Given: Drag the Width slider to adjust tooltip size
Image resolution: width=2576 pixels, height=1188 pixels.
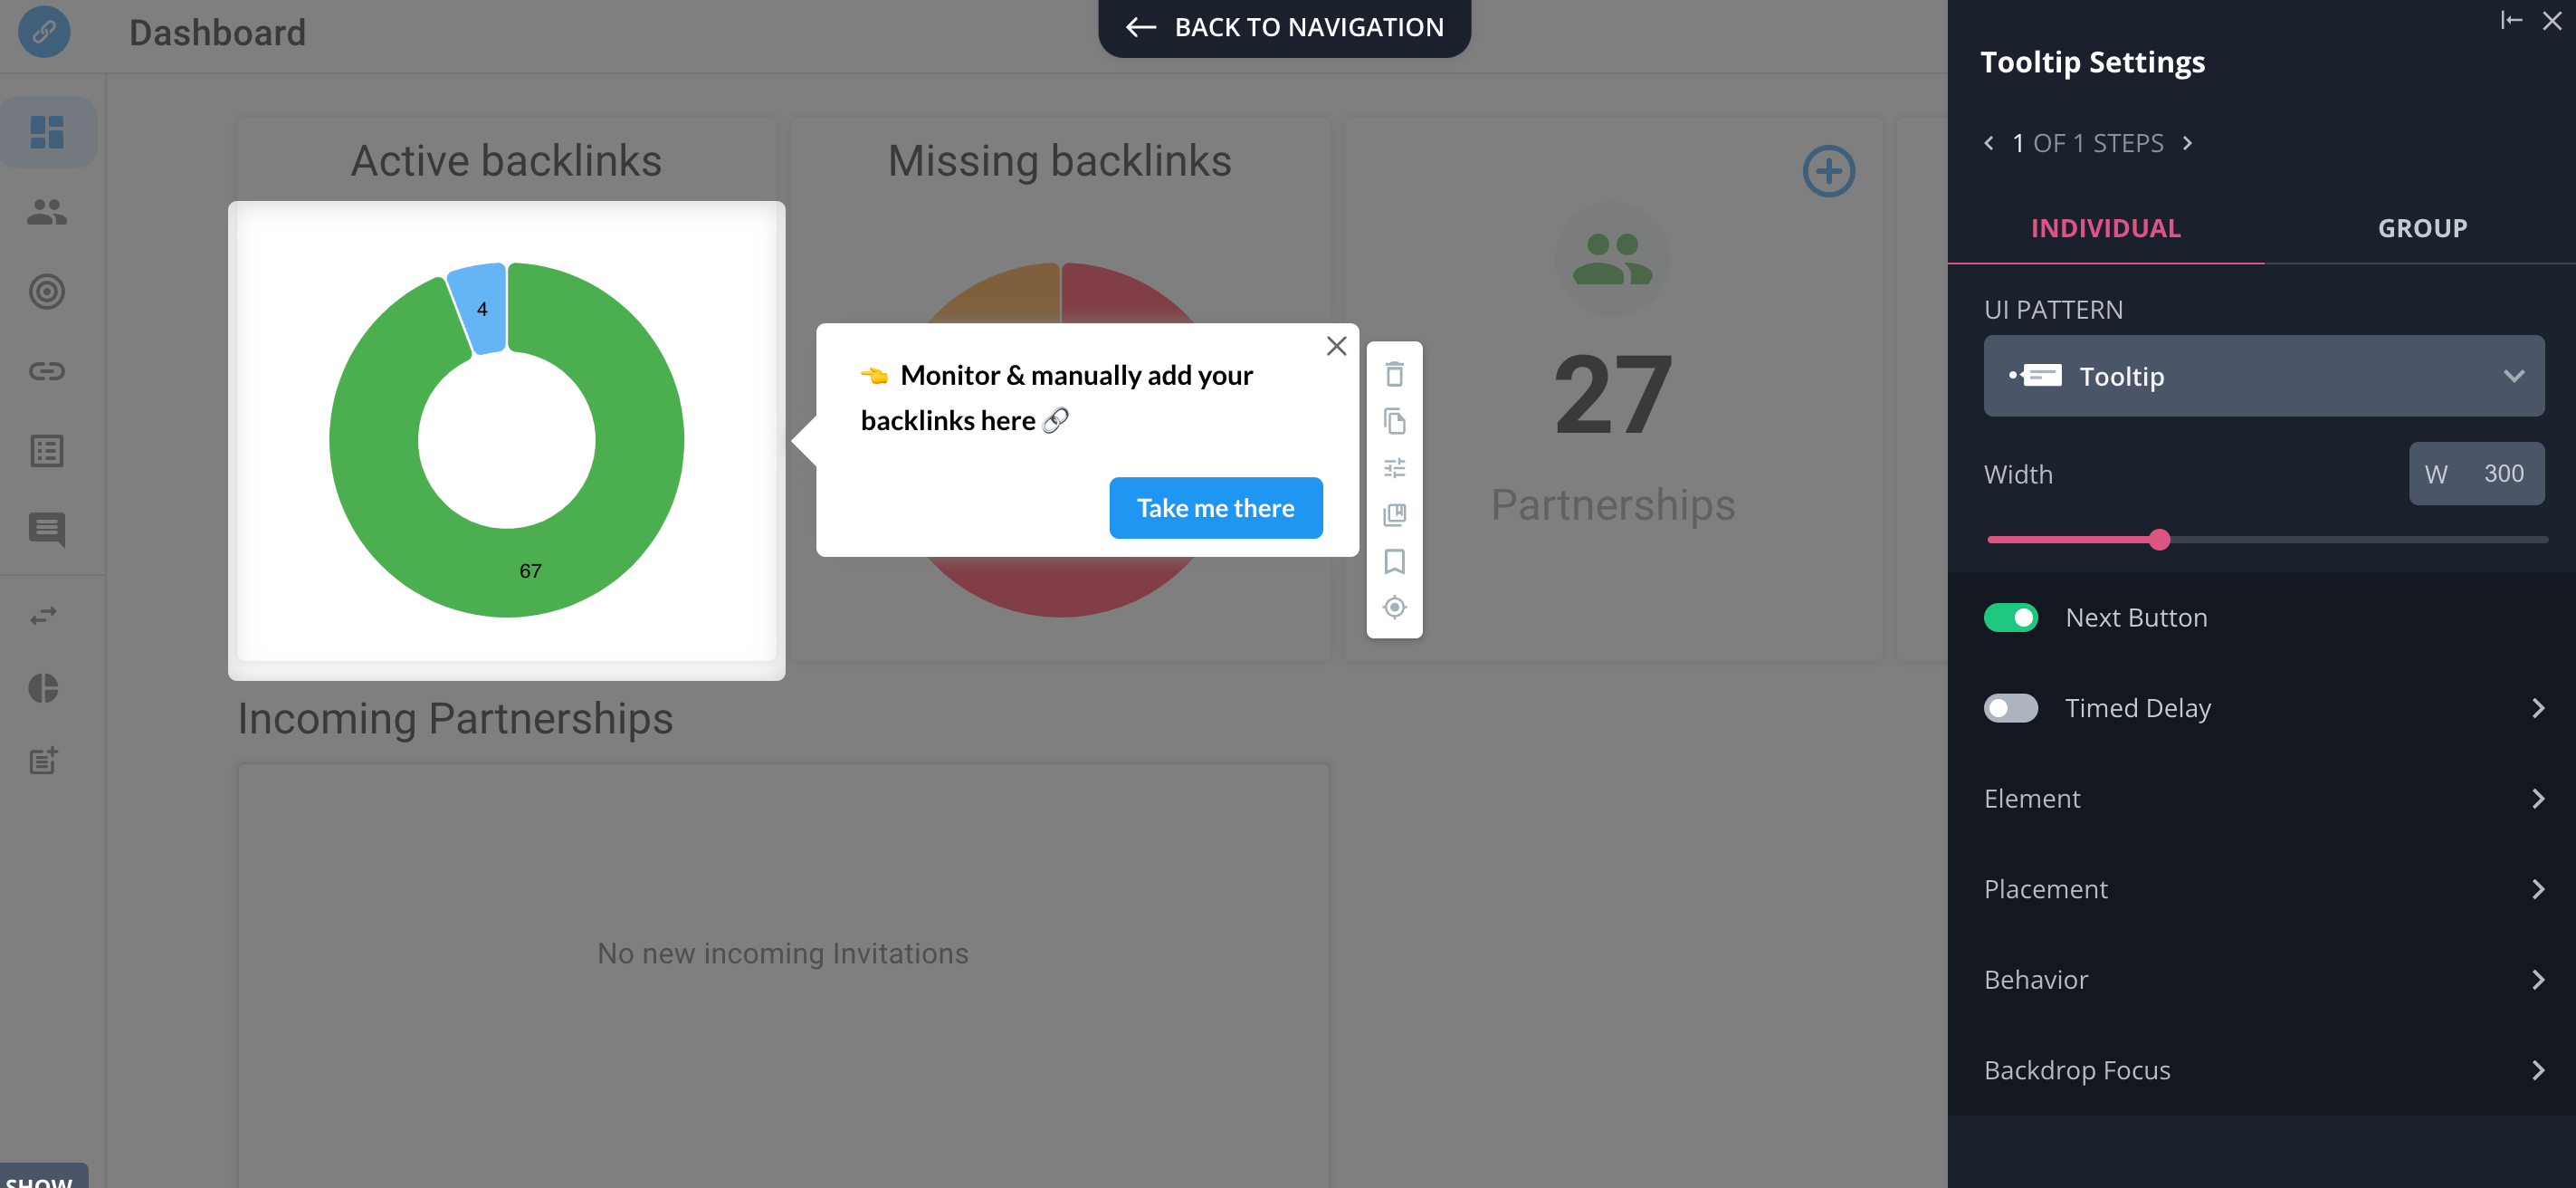Looking at the screenshot, I should click(2159, 537).
